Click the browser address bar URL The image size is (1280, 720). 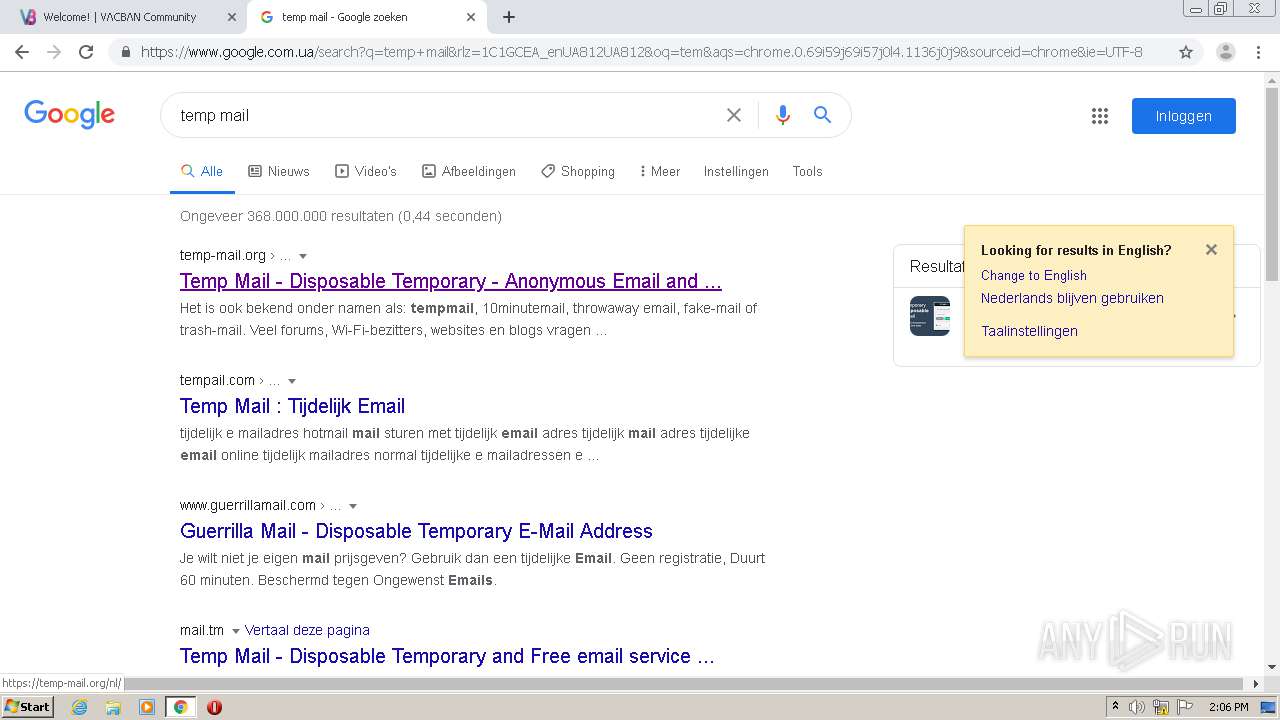[x=641, y=52]
